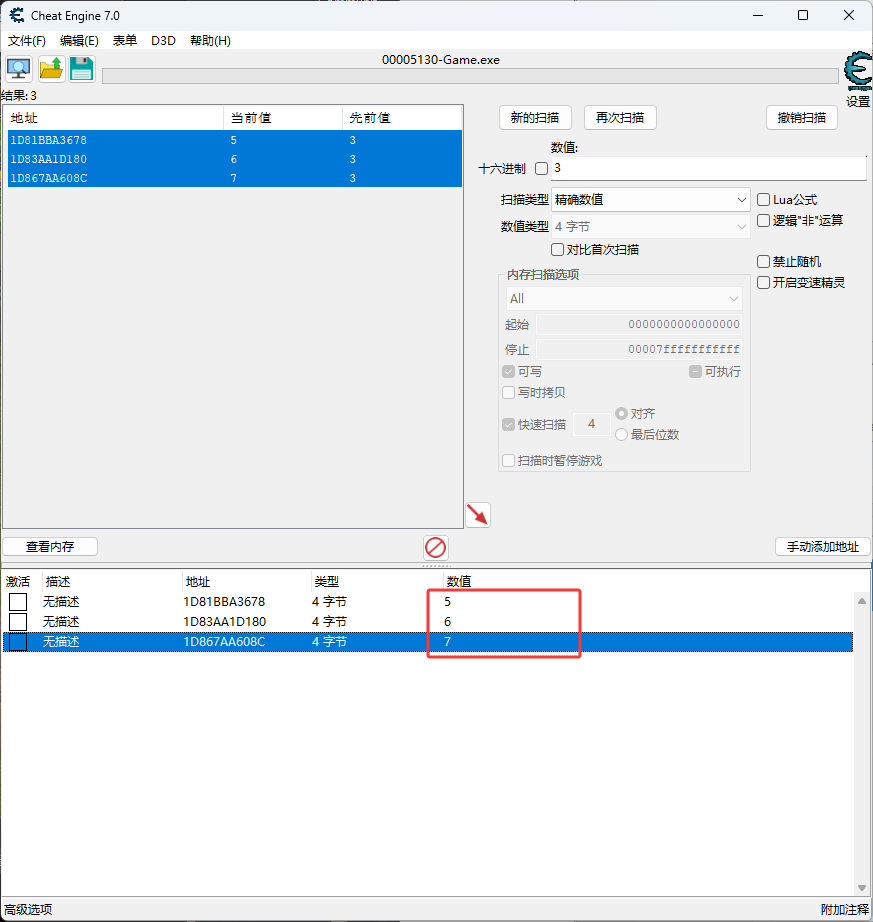Open the 表单 menu

pos(125,41)
